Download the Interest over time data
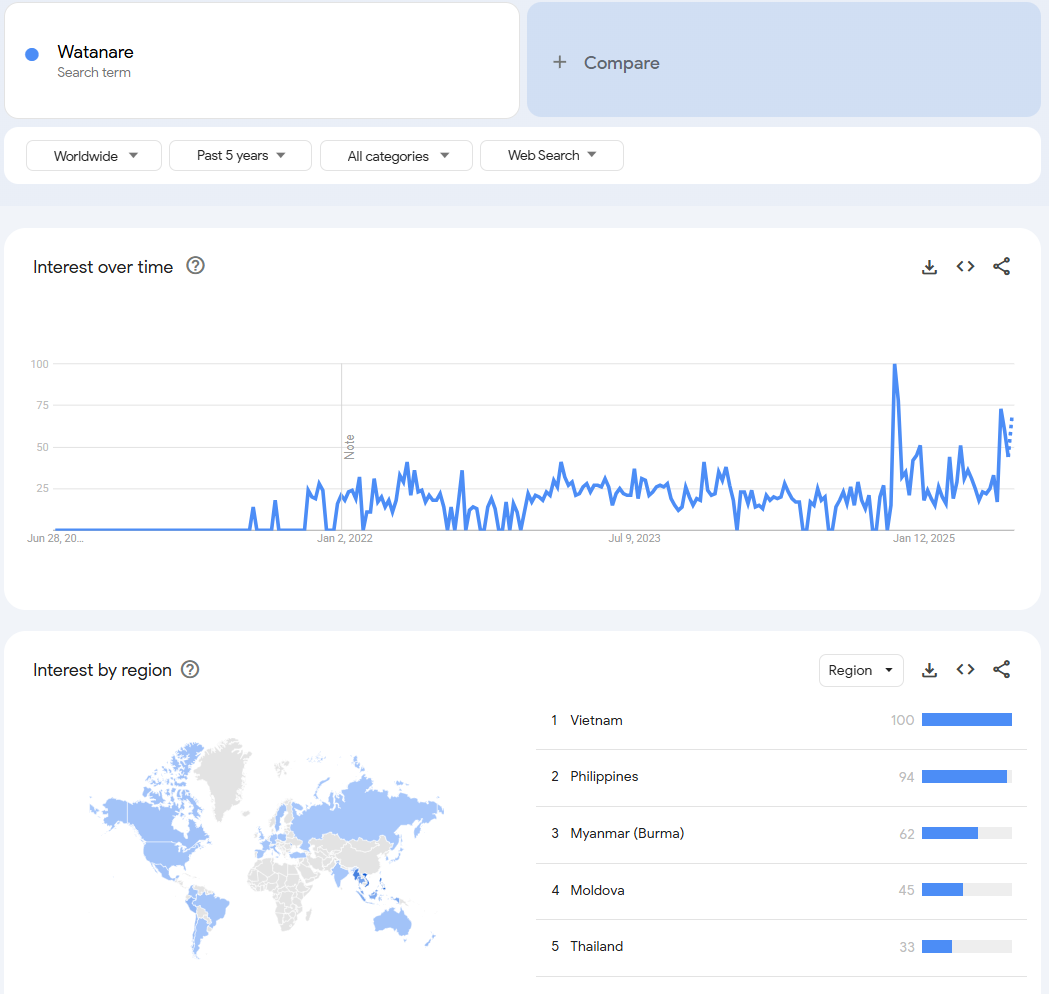Screen dimensions: 1049x994 coord(929,267)
